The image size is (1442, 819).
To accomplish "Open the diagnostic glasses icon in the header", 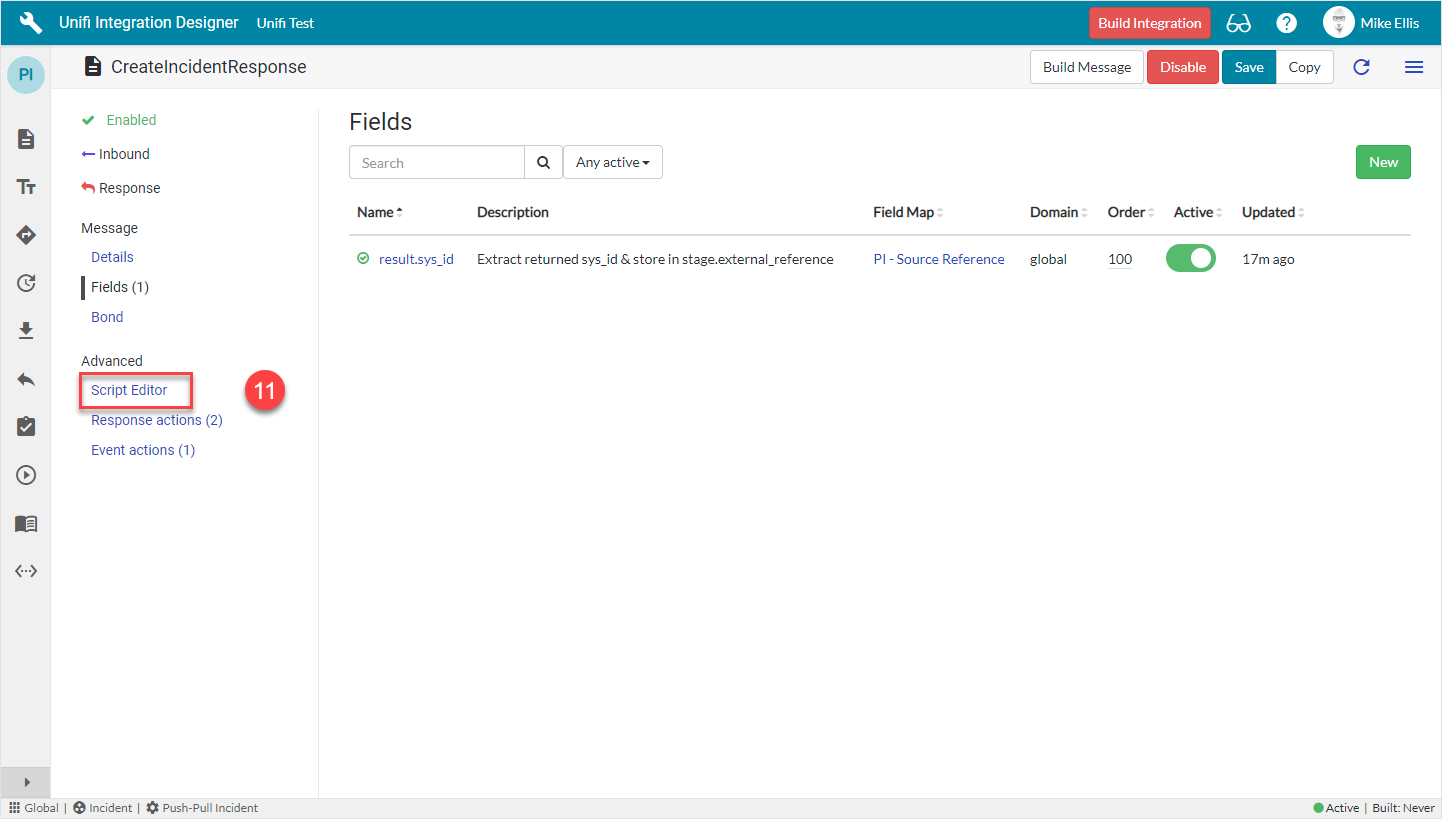I will point(1238,22).
